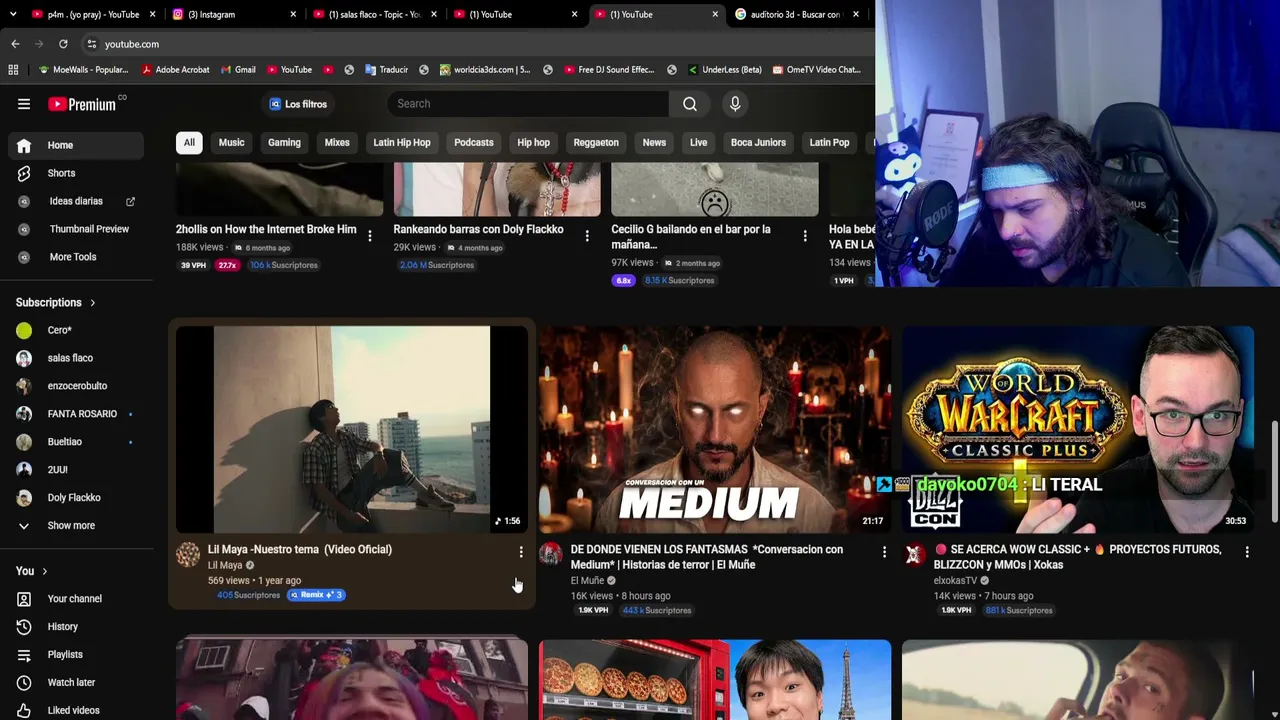Expand the You section header
Screen dimensions: 1280x720
point(32,571)
